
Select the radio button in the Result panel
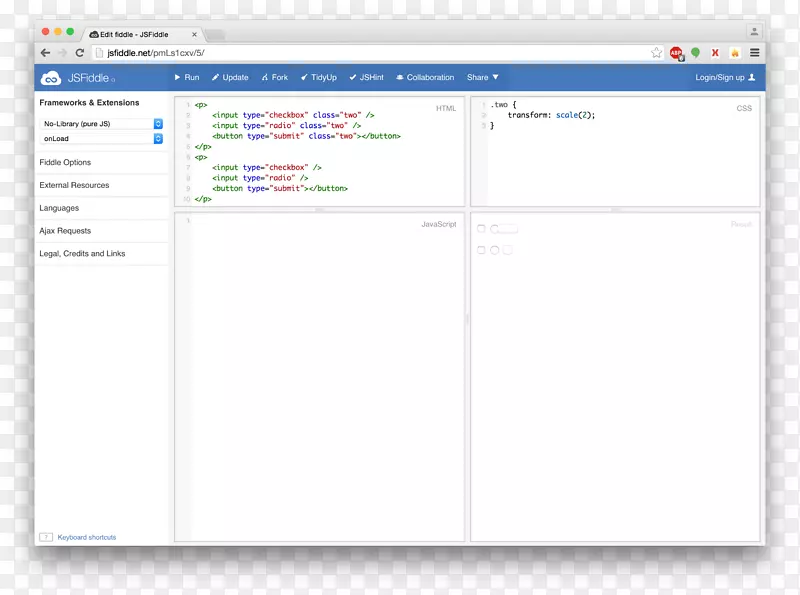[x=492, y=228]
